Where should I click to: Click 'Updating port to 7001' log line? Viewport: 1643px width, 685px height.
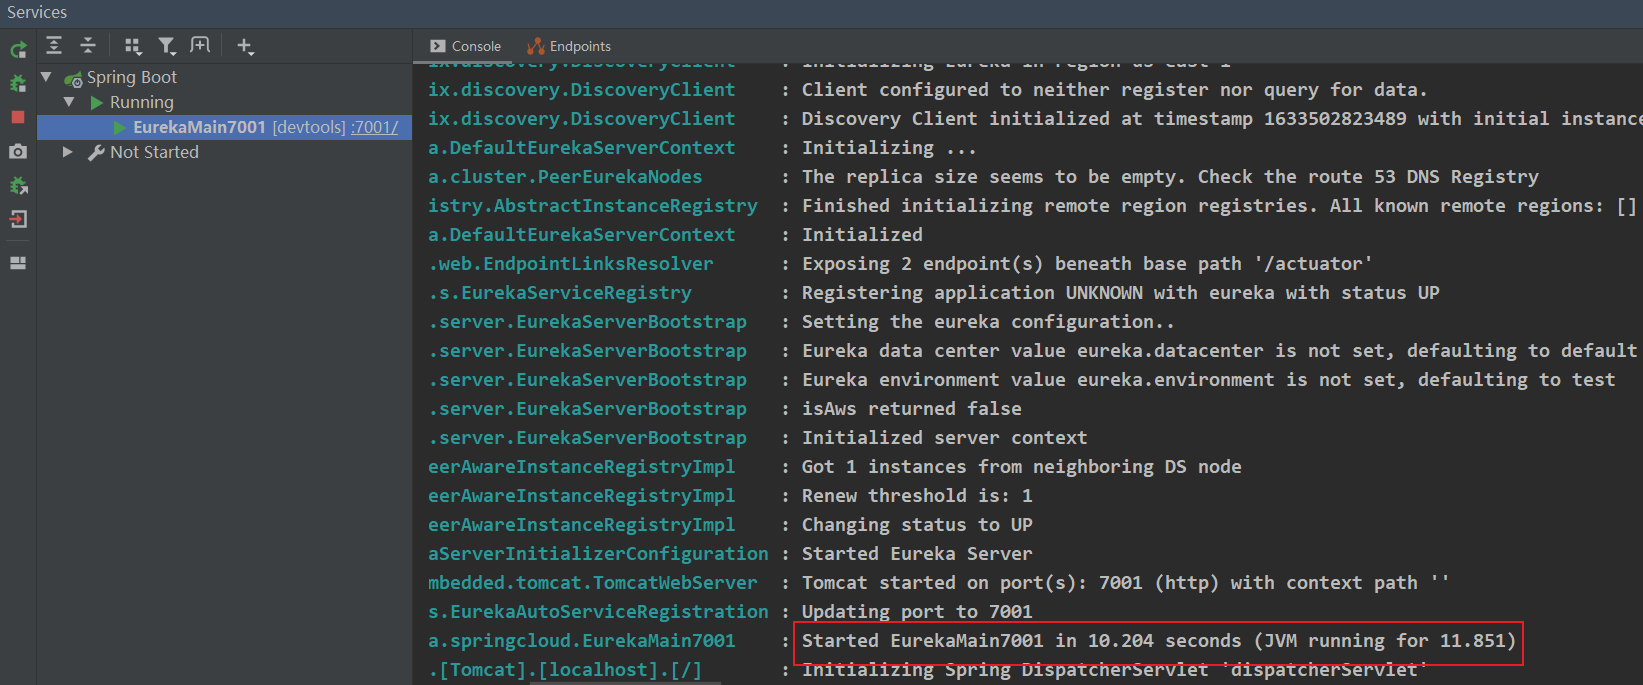917,612
